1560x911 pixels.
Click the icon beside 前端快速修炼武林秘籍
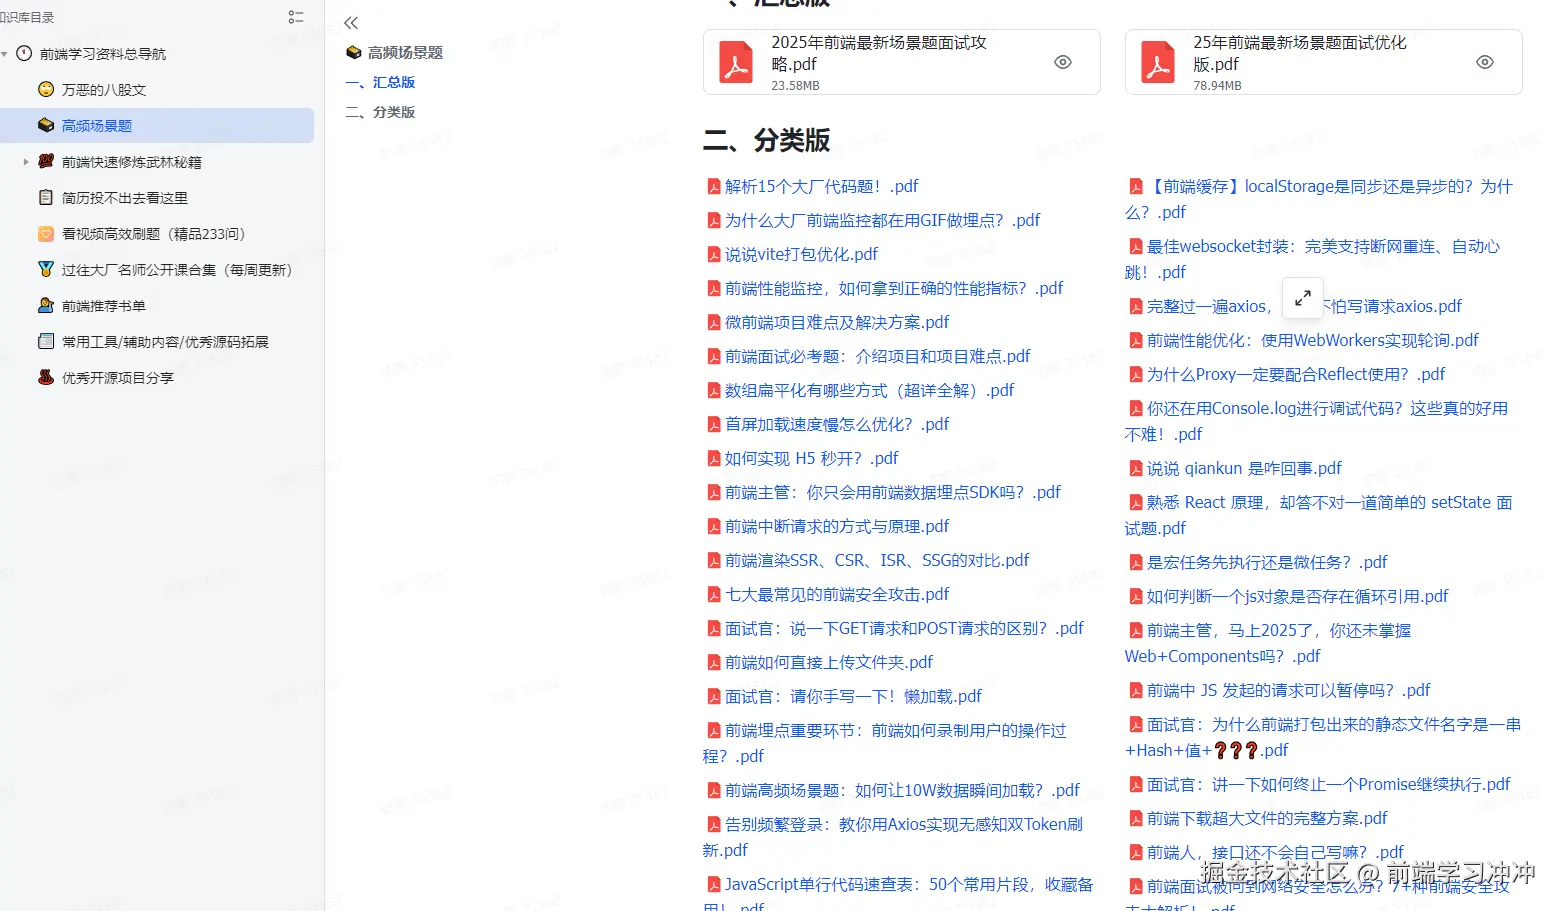pyautogui.click(x=46, y=161)
